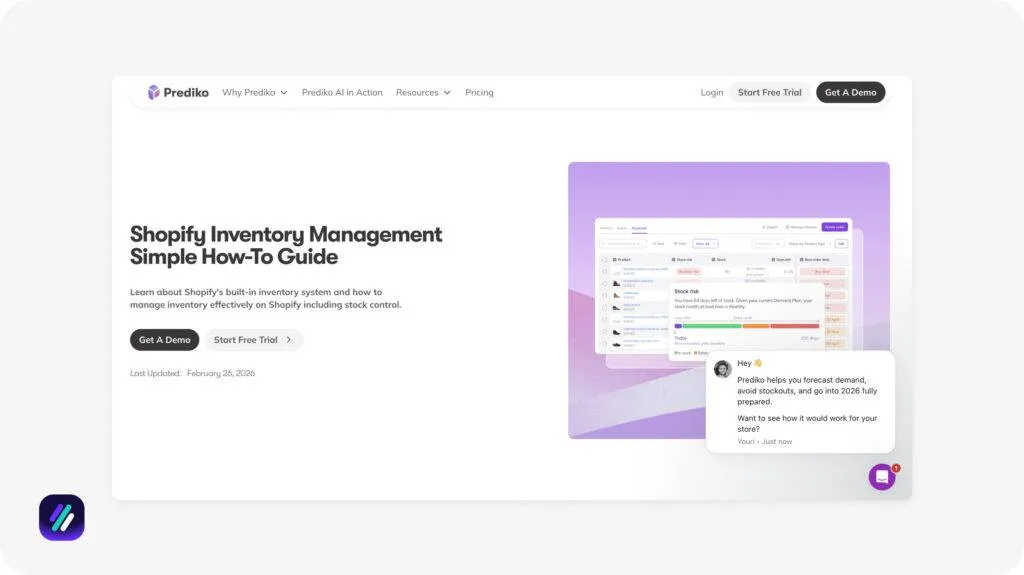Go to the Pricing page
Image resolution: width=1024 pixels, height=575 pixels.
tap(479, 92)
